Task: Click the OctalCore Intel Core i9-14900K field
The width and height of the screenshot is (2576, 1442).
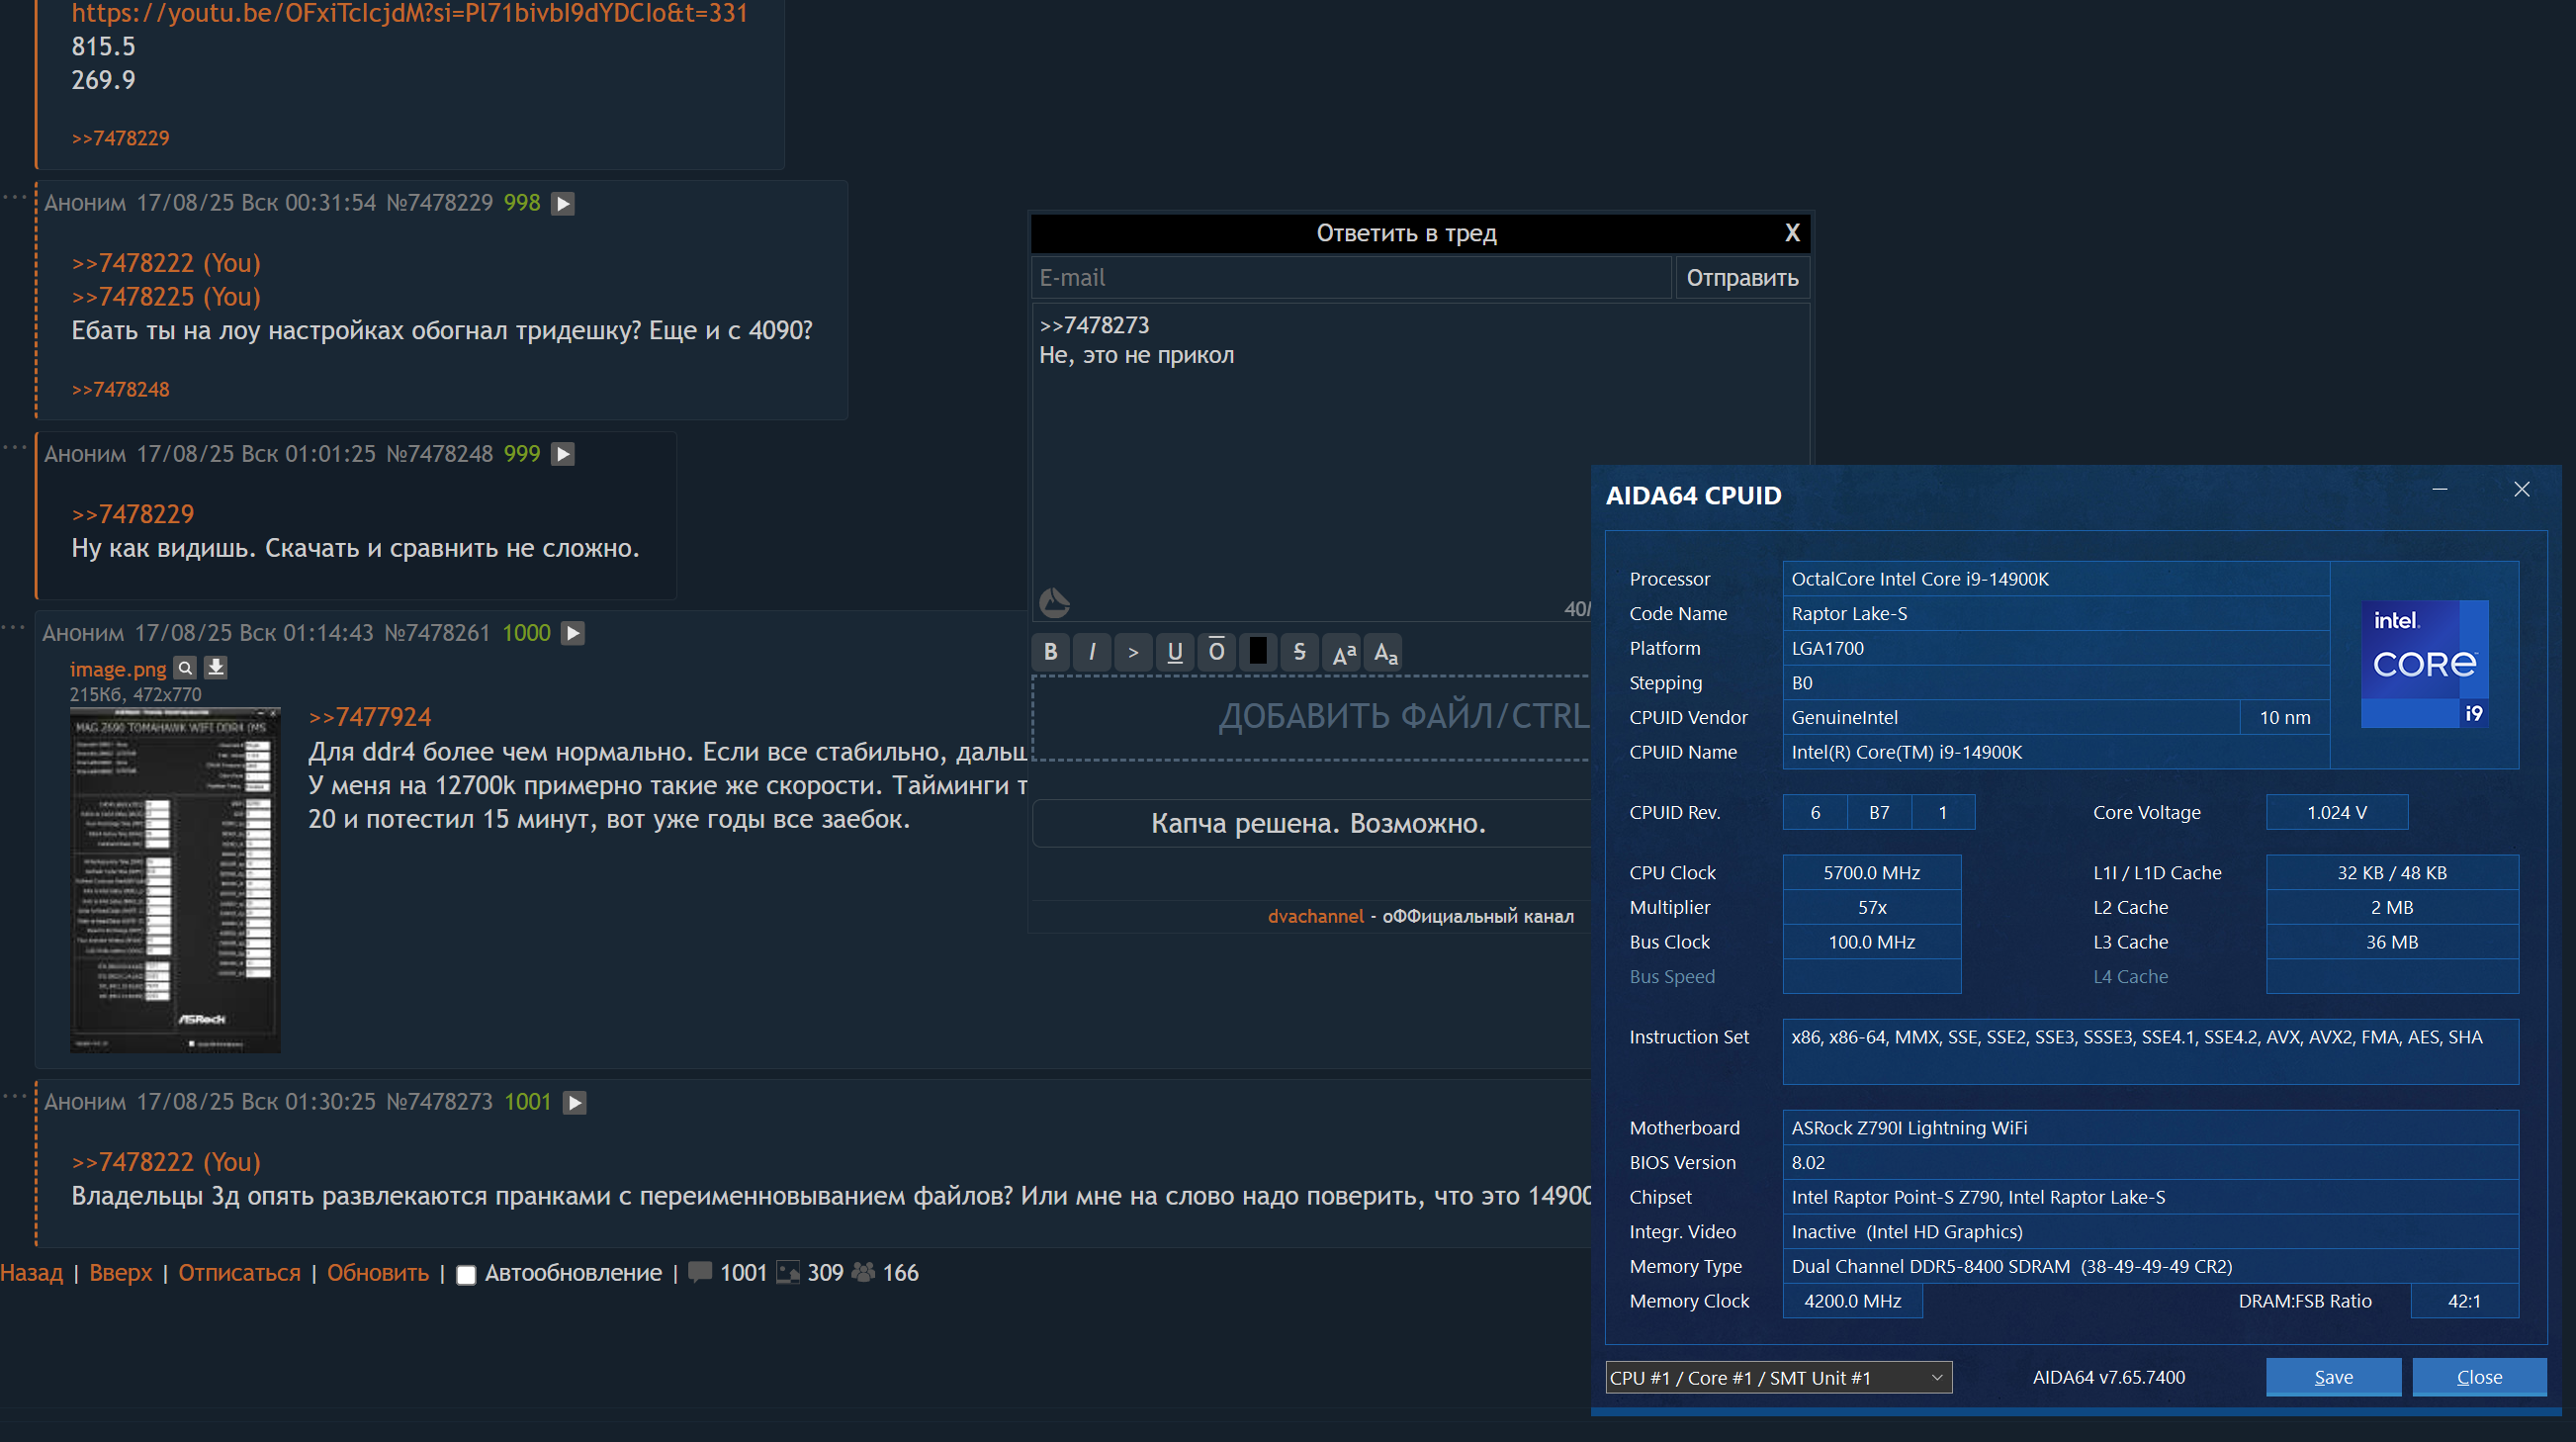Action: [x=2055, y=579]
